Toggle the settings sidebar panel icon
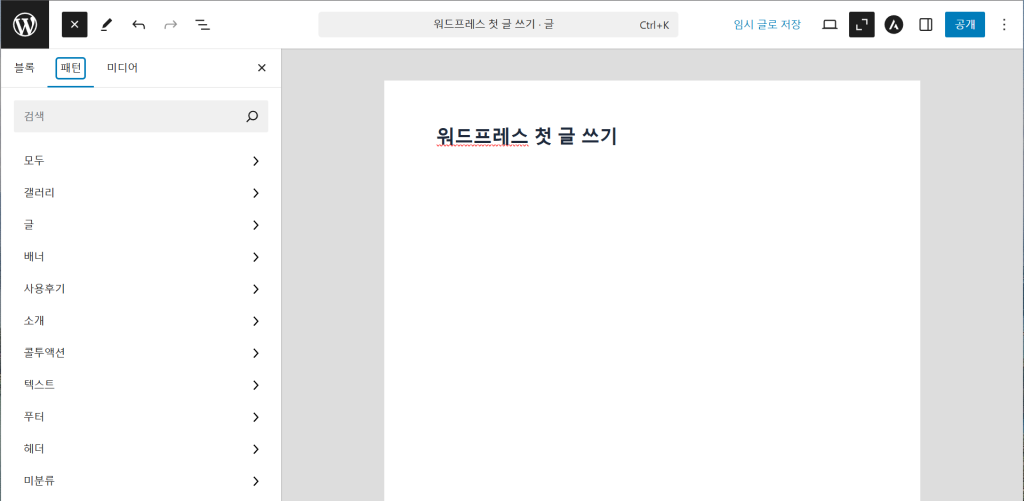 (925, 25)
